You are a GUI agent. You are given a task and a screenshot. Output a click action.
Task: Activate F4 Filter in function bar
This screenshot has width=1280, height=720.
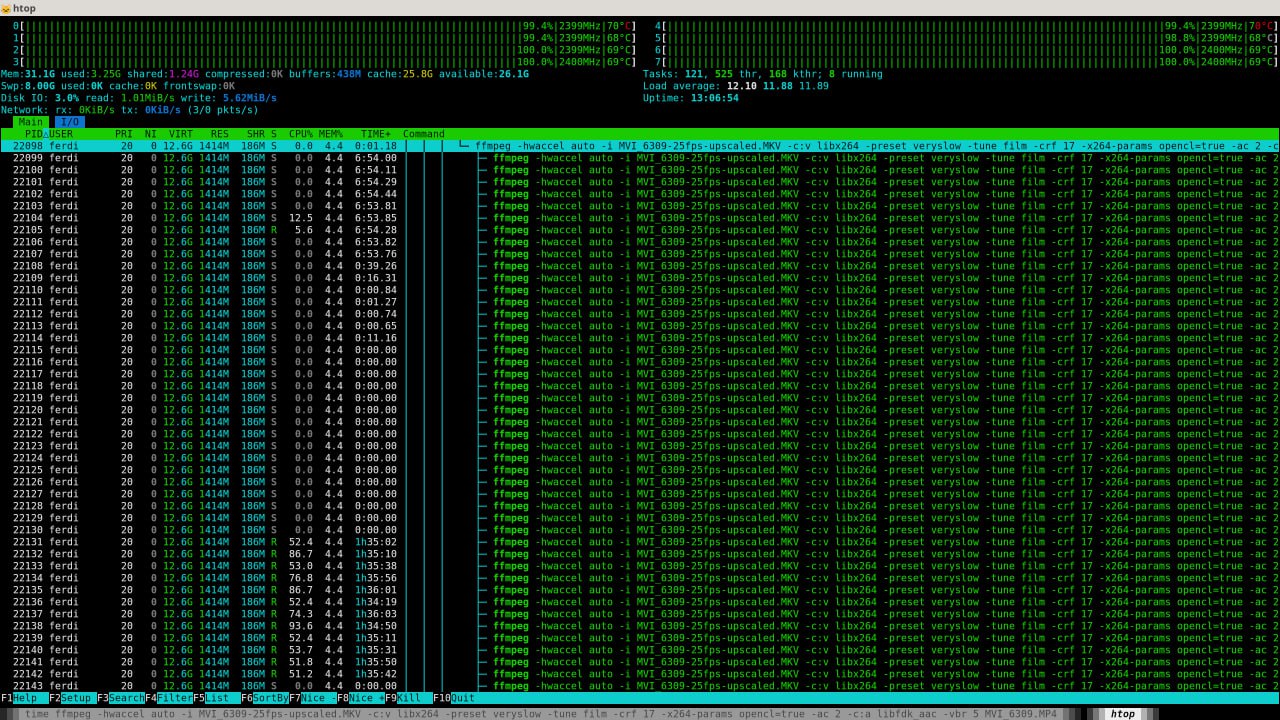click(169, 698)
